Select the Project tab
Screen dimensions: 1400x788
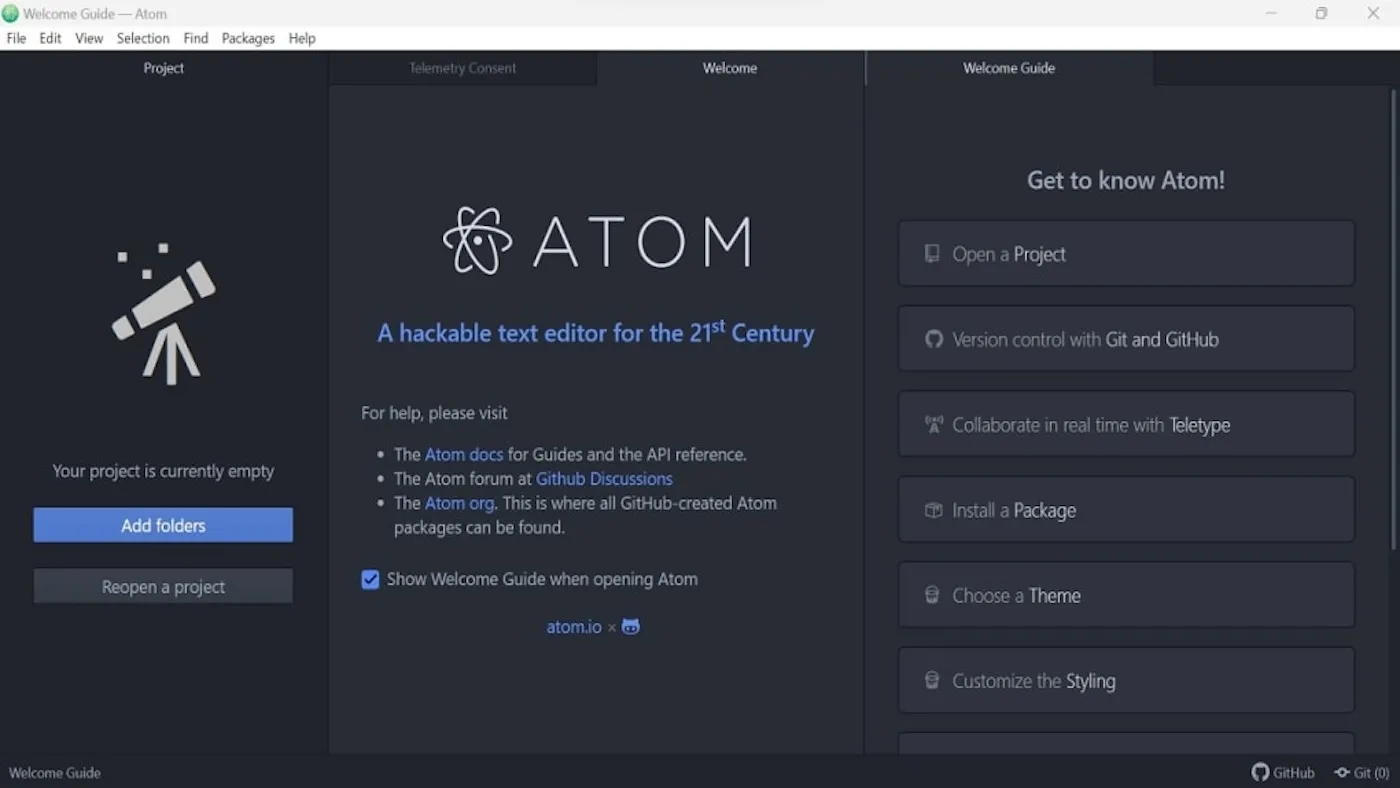point(163,68)
